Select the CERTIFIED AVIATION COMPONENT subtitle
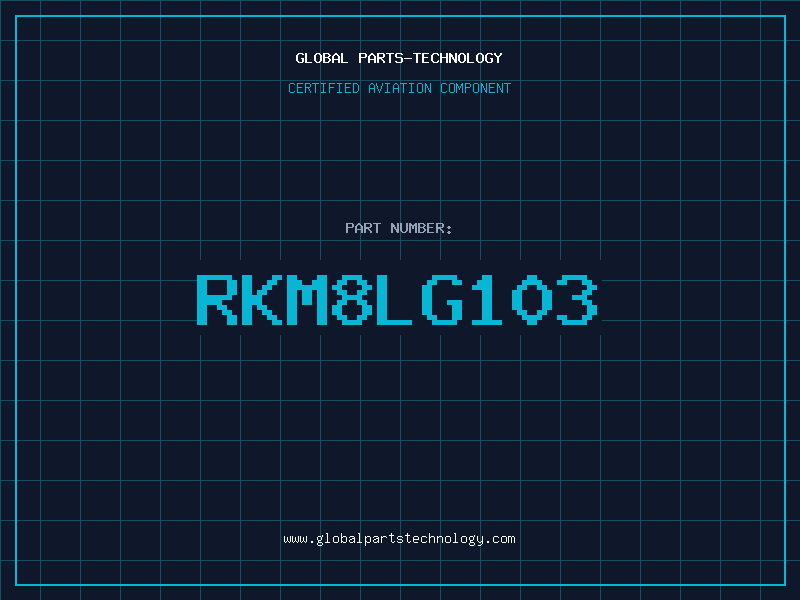This screenshot has height=600, width=800. coord(399,88)
